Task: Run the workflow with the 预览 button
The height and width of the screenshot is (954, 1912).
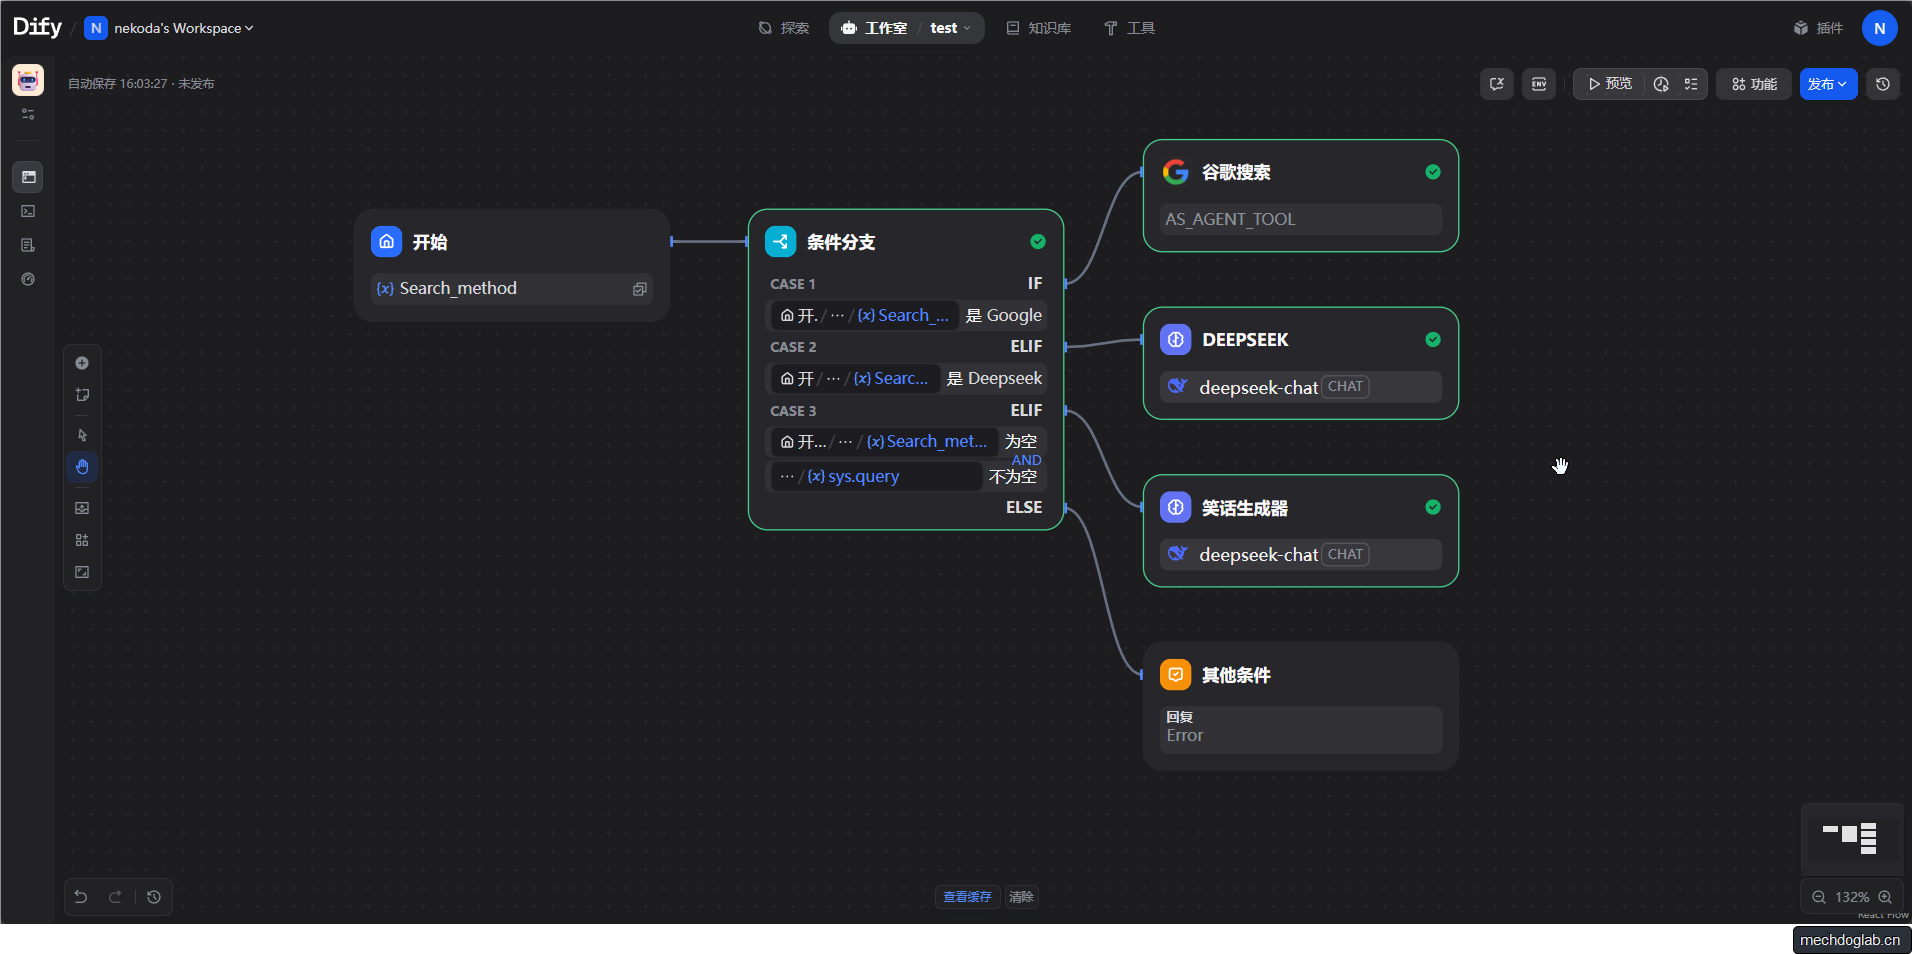Action: 1608,84
